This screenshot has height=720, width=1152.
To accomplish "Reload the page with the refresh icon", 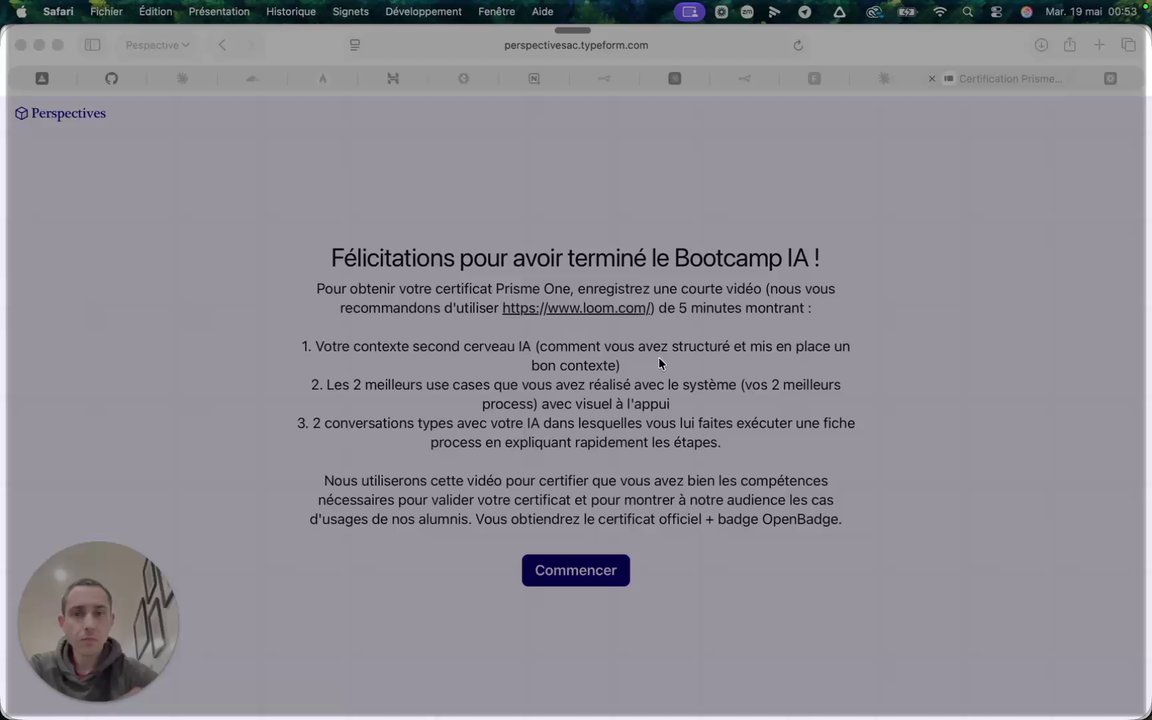I will (798, 46).
